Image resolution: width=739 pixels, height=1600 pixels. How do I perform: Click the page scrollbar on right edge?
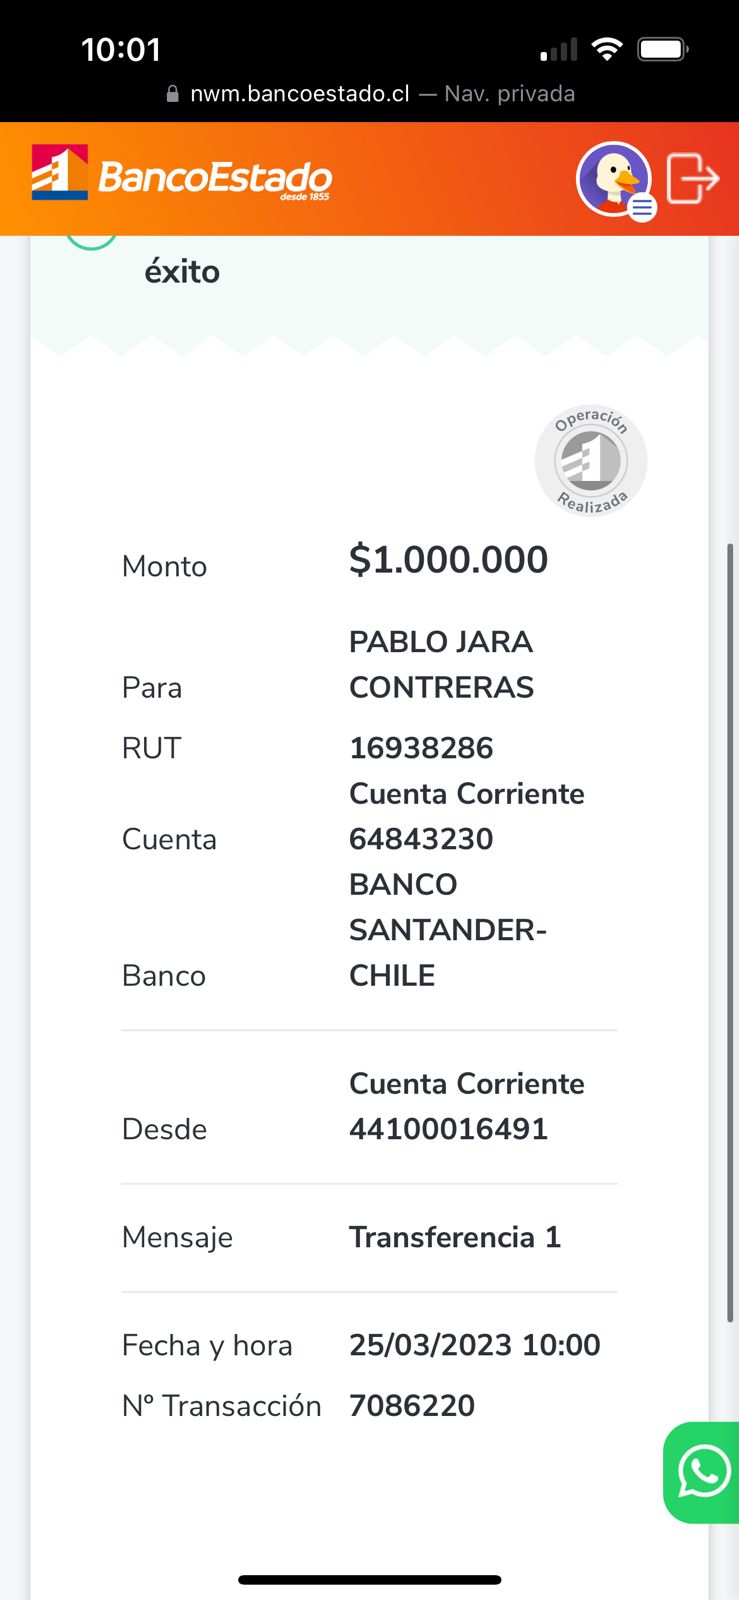tap(731, 930)
